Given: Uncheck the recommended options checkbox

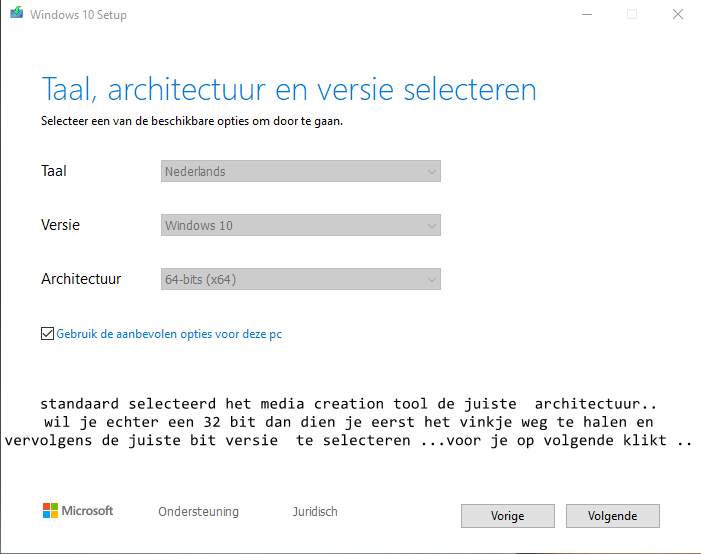Looking at the screenshot, I should click(x=47, y=334).
